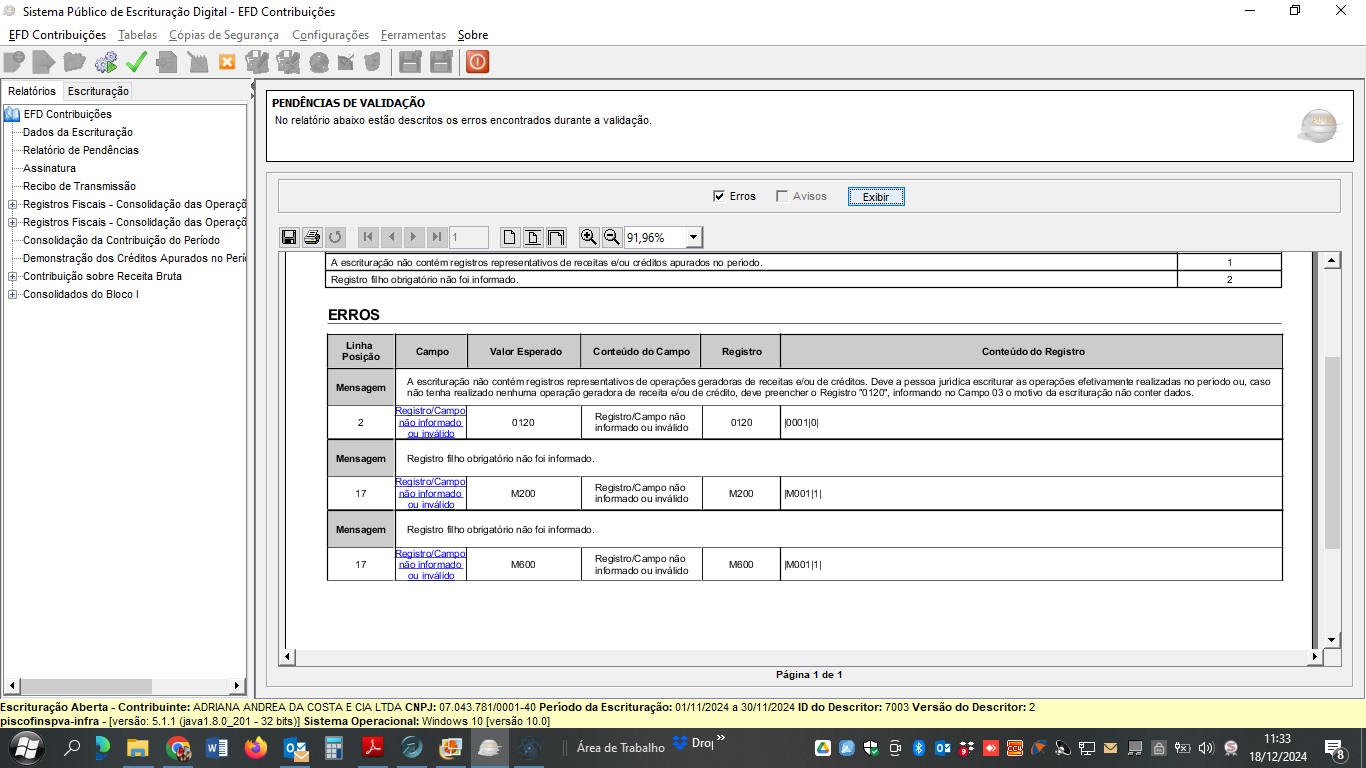Expand the first Registros Fiscais tree node
Viewport: 1366px width, 768px height.
coord(12,204)
